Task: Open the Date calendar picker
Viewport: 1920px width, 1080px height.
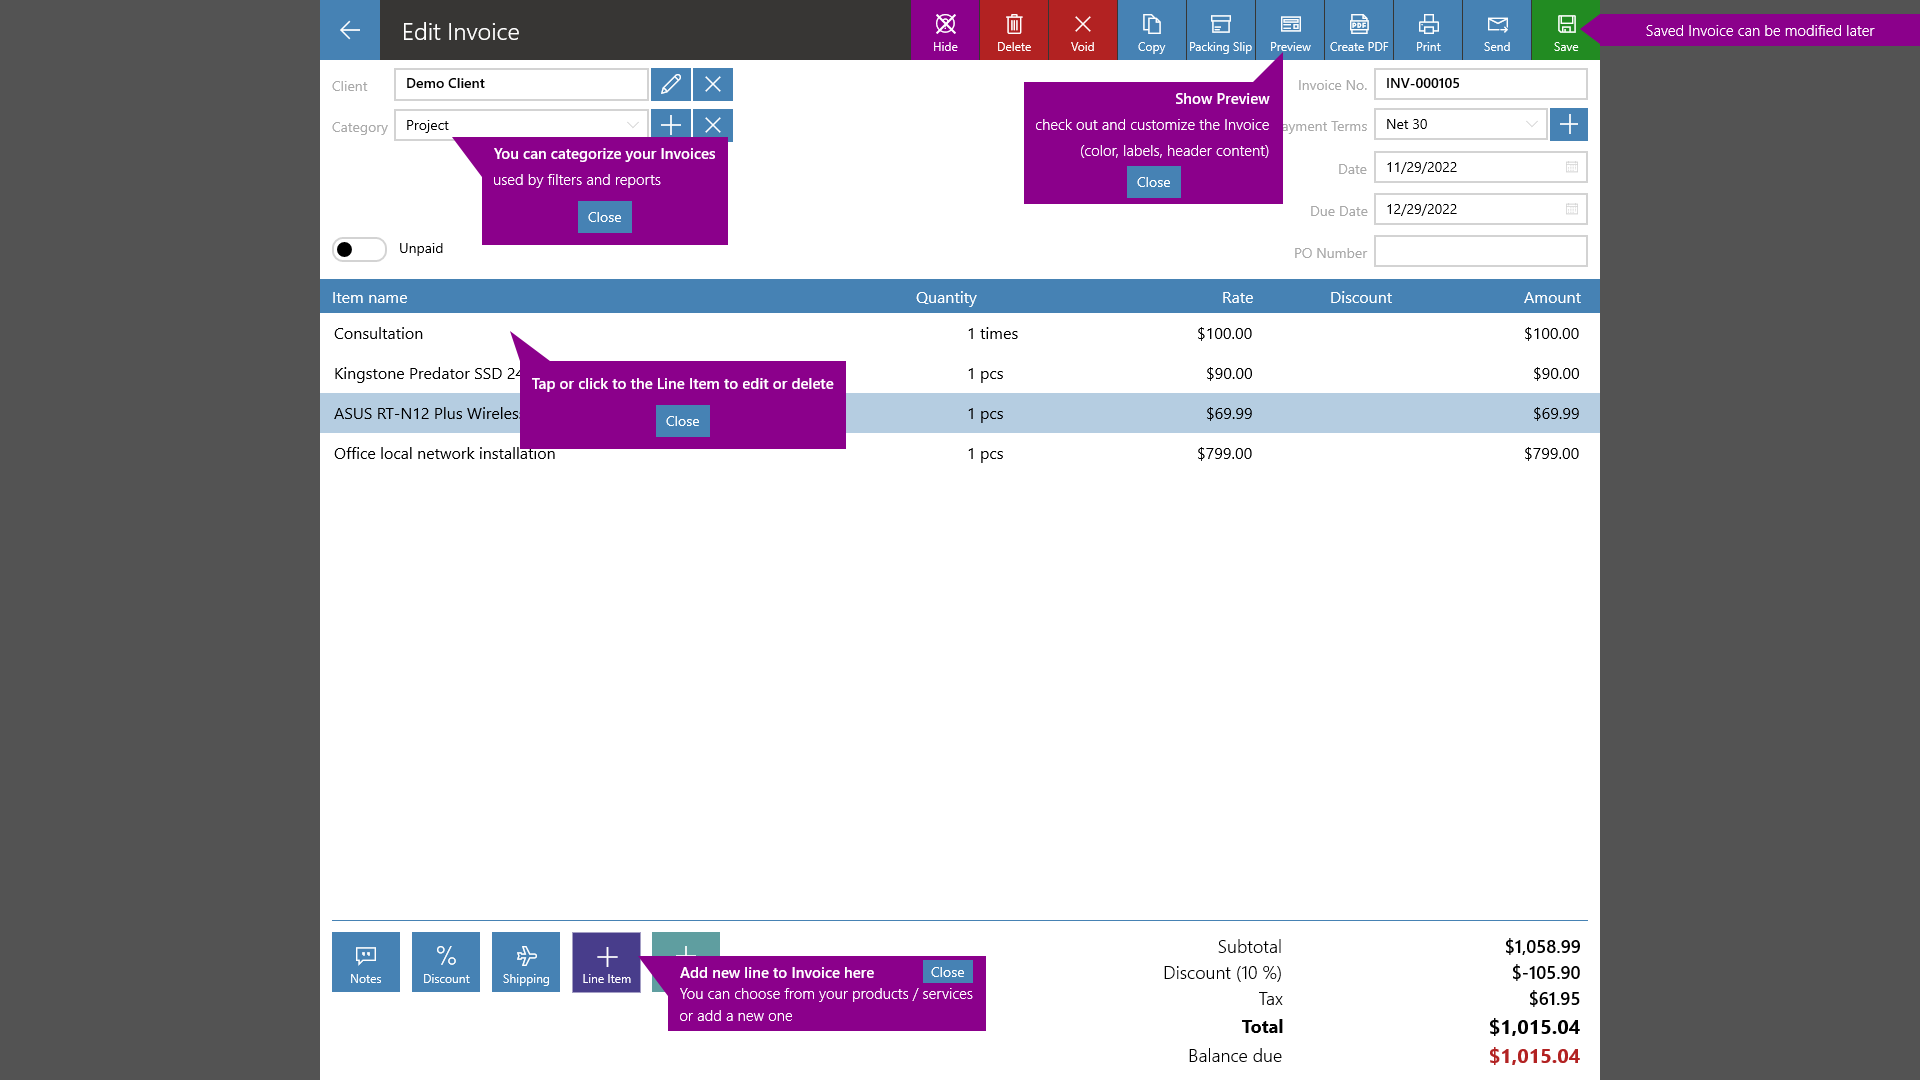Action: point(1571,167)
